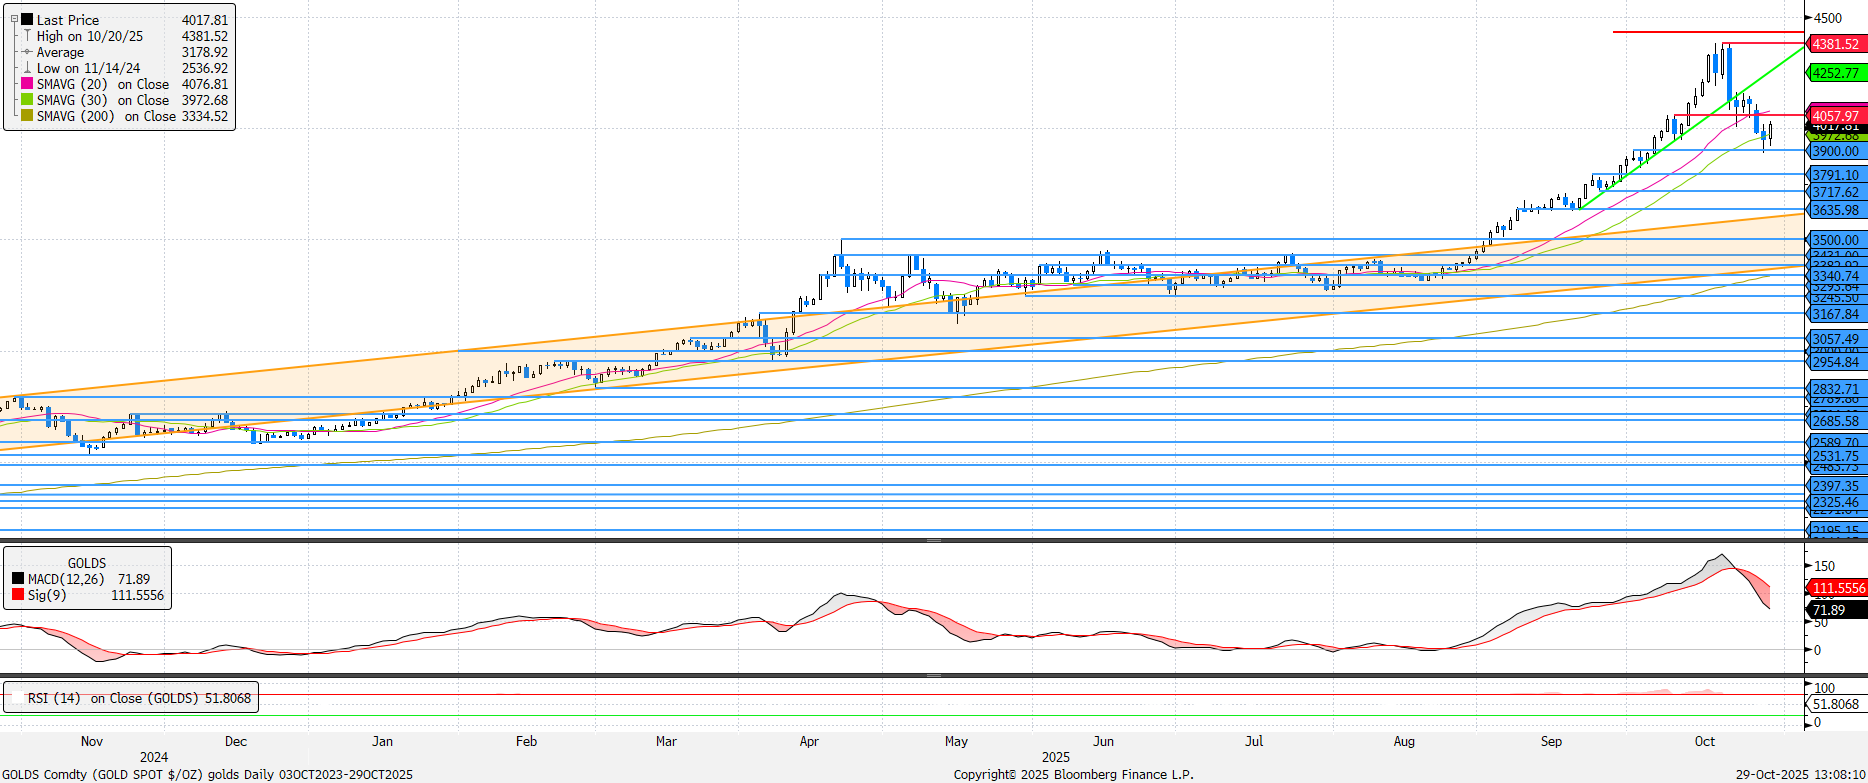Click the magenta SMAVG (20) swatch
Image resolution: width=1868 pixels, height=783 pixels.
(27, 84)
